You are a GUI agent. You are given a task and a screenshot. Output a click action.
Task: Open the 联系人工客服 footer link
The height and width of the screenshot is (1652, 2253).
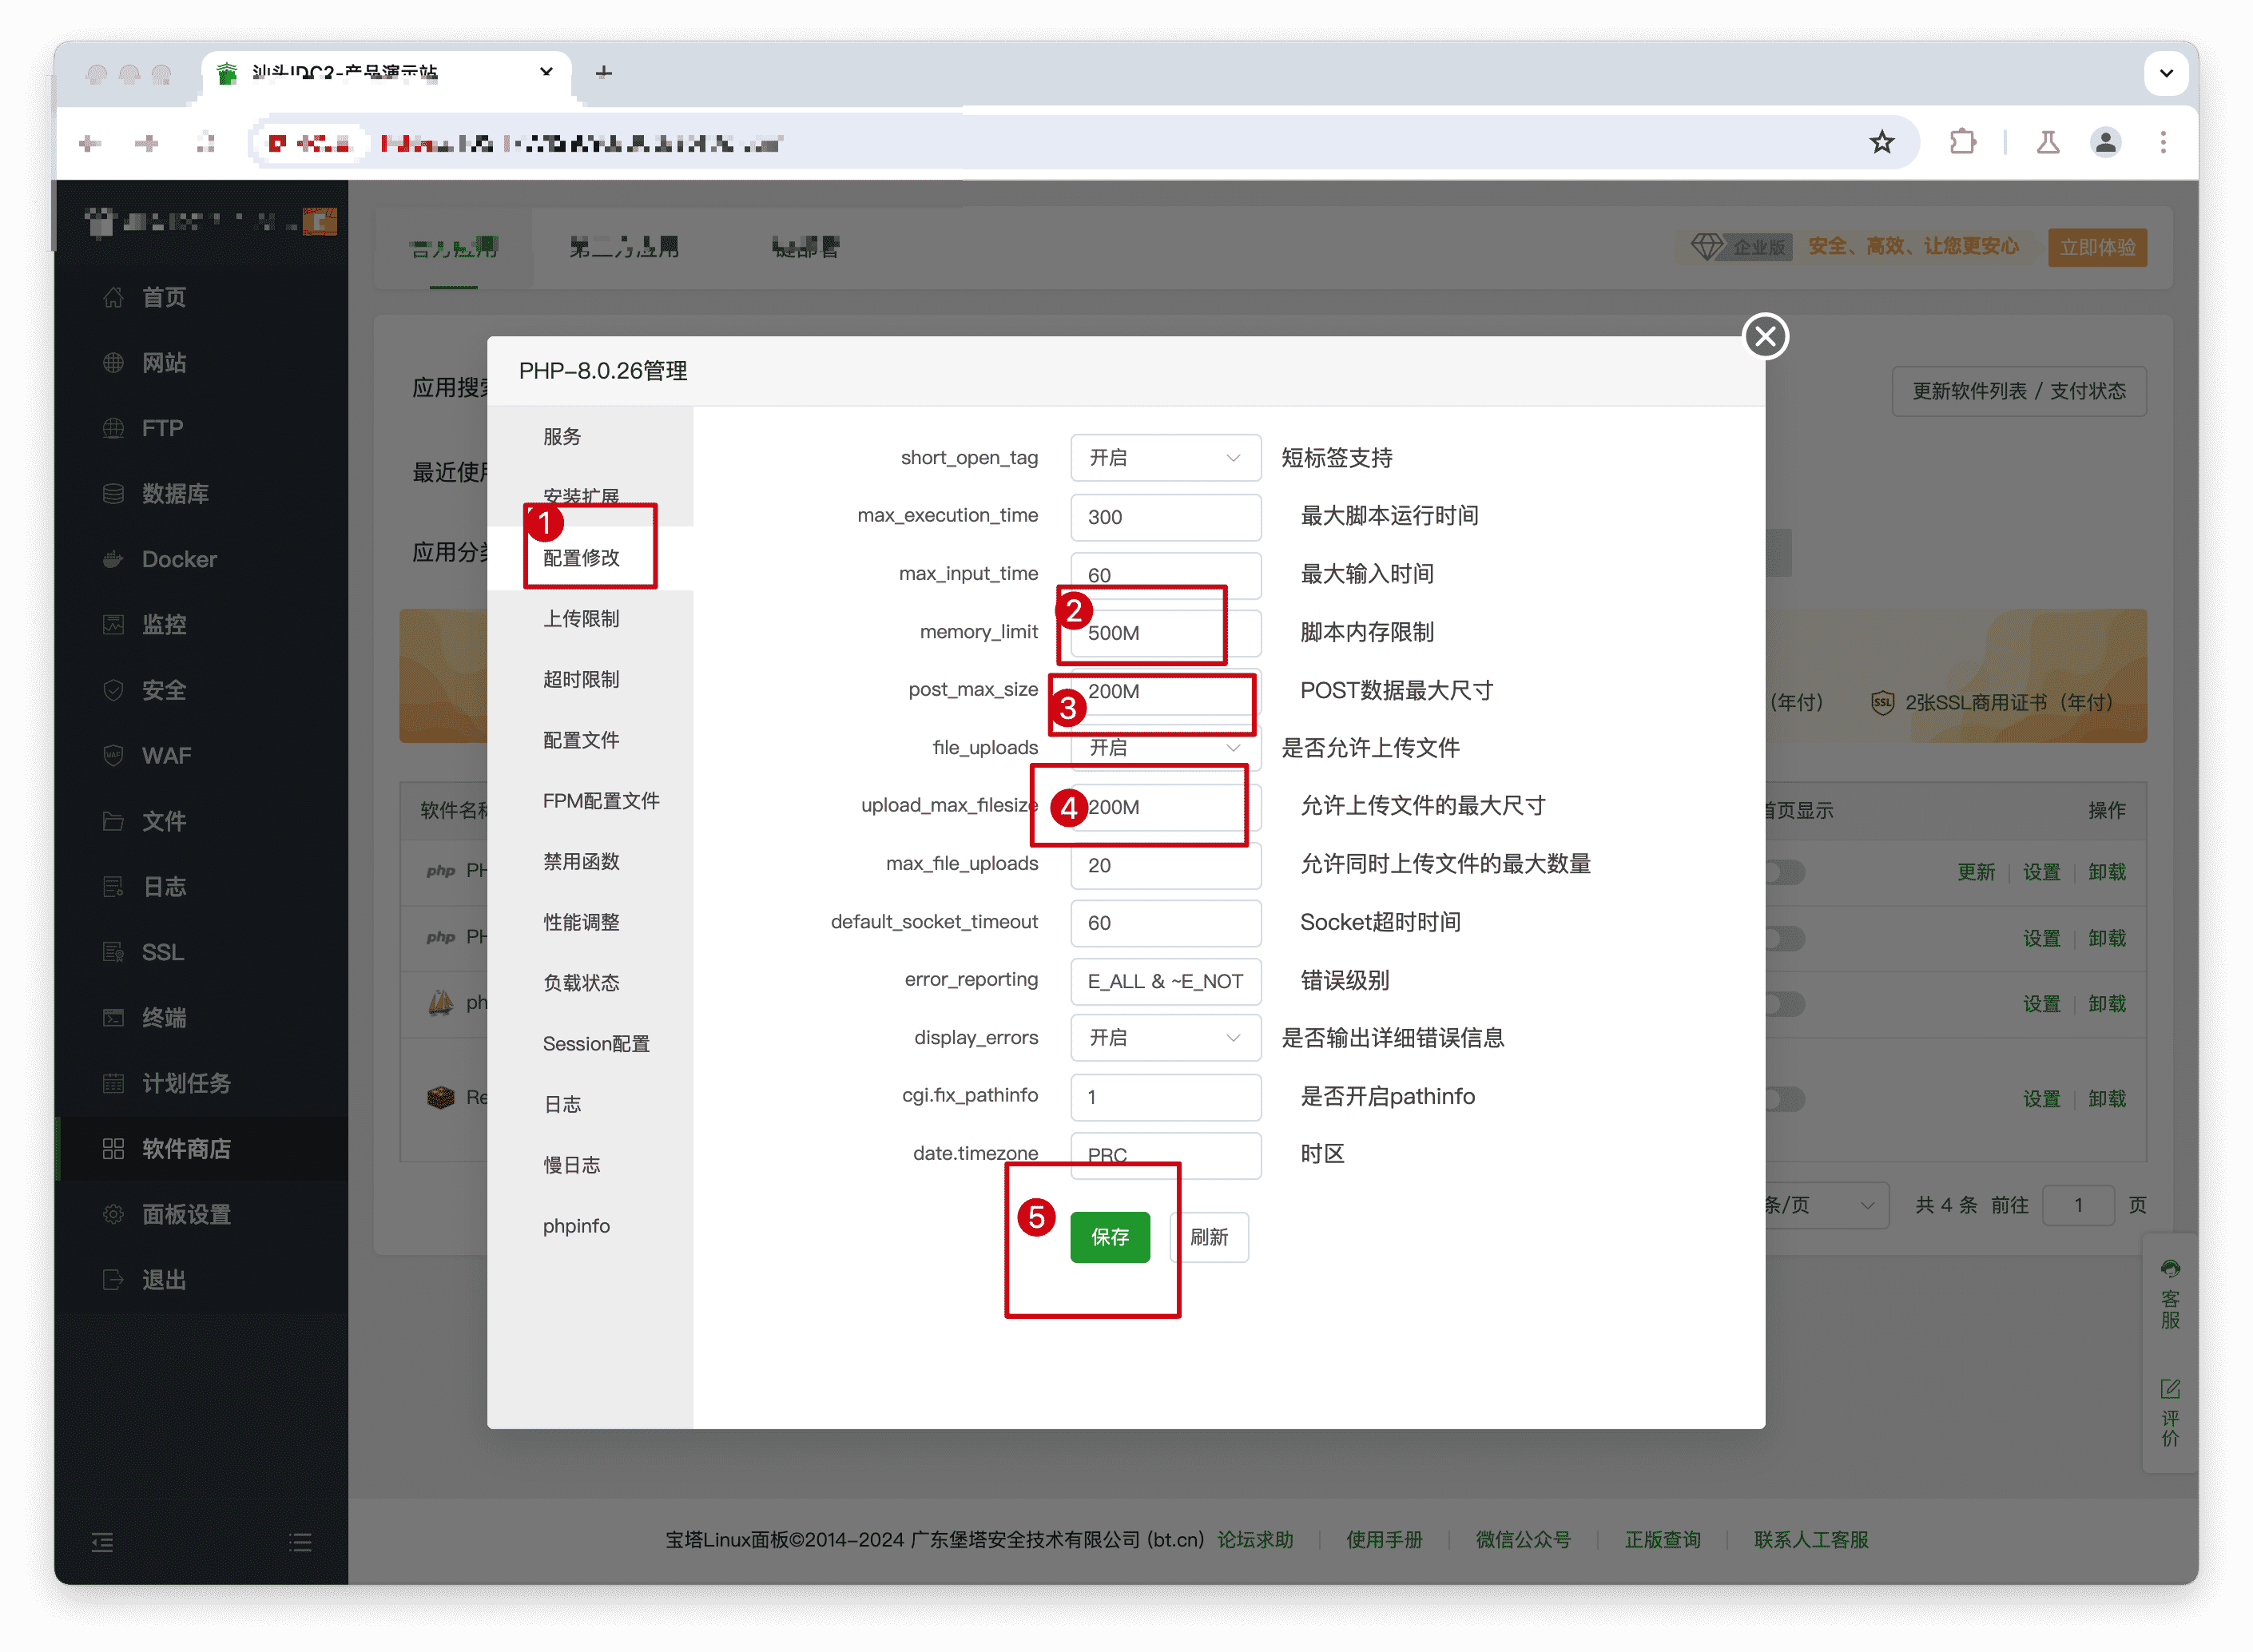[x=1811, y=1540]
